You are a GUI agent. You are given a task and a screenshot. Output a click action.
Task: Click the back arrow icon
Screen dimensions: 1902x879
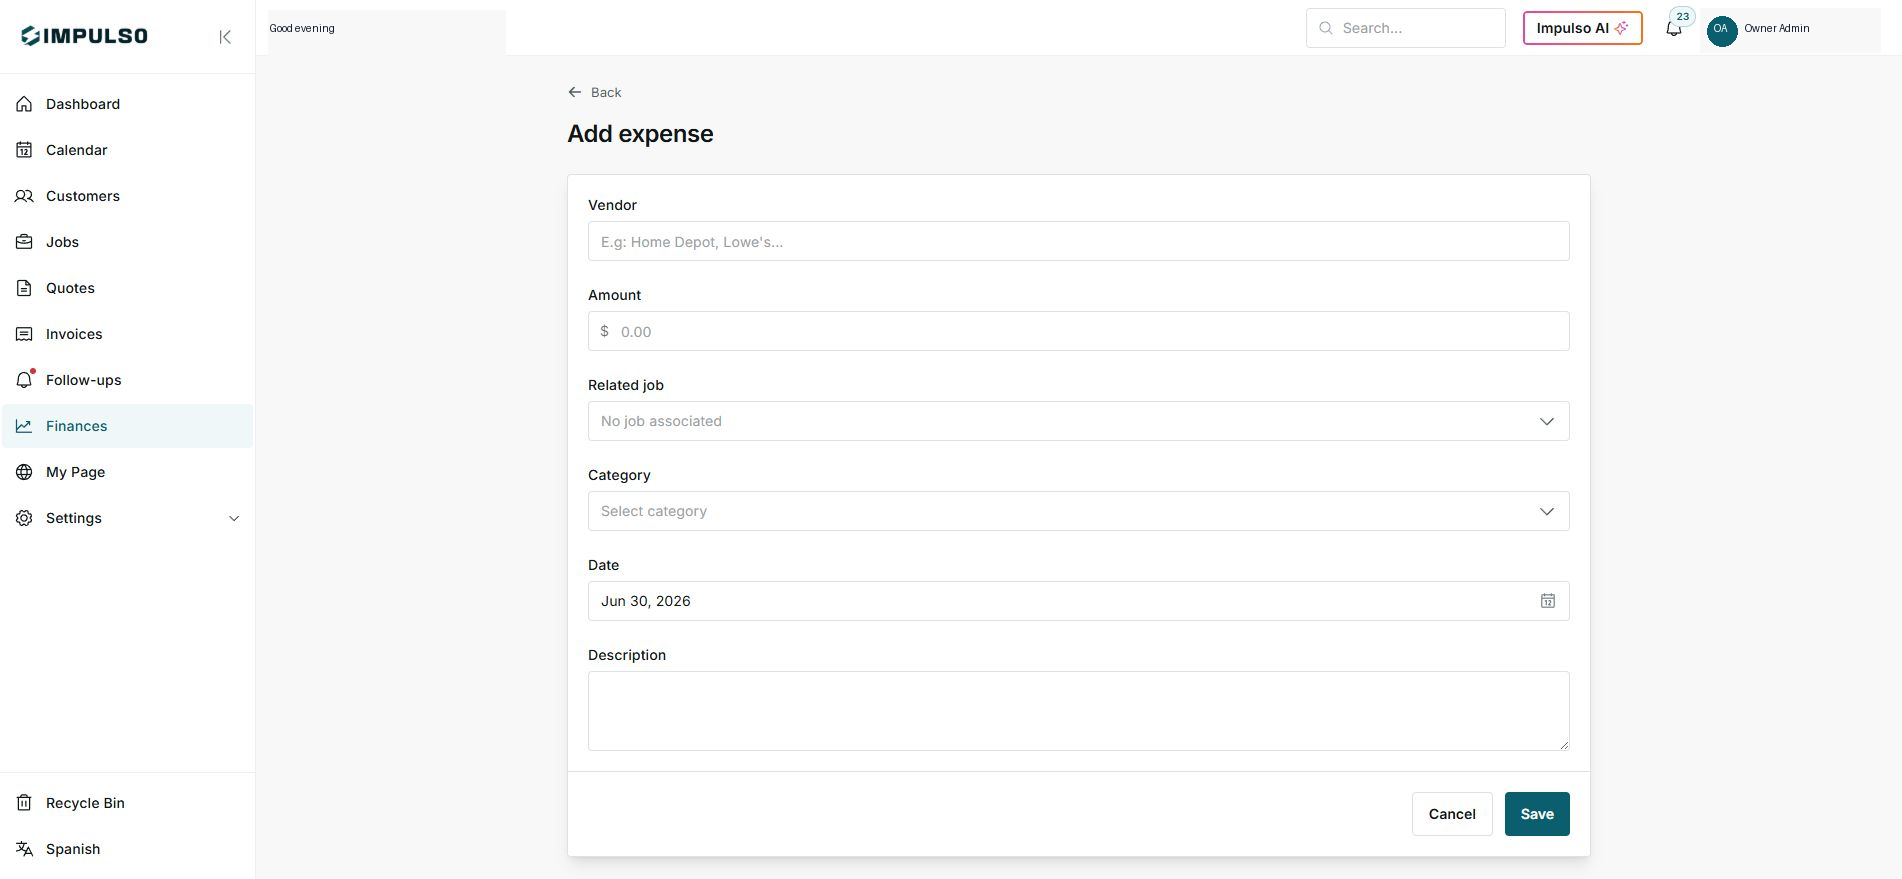pos(575,92)
